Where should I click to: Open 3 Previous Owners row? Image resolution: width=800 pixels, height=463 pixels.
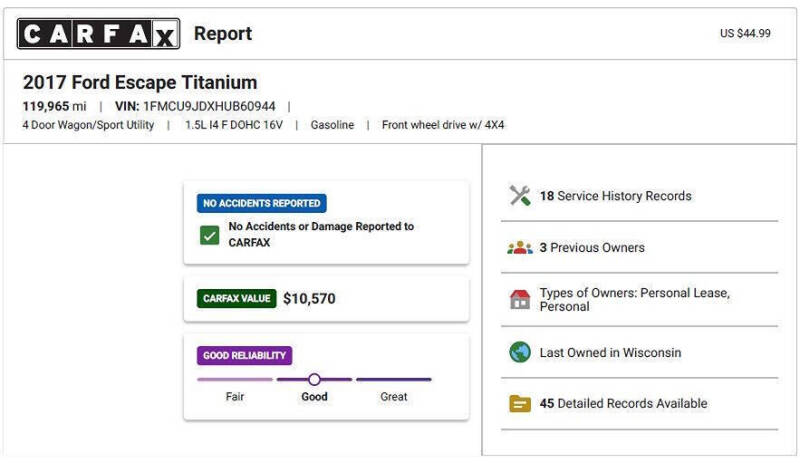click(x=639, y=248)
